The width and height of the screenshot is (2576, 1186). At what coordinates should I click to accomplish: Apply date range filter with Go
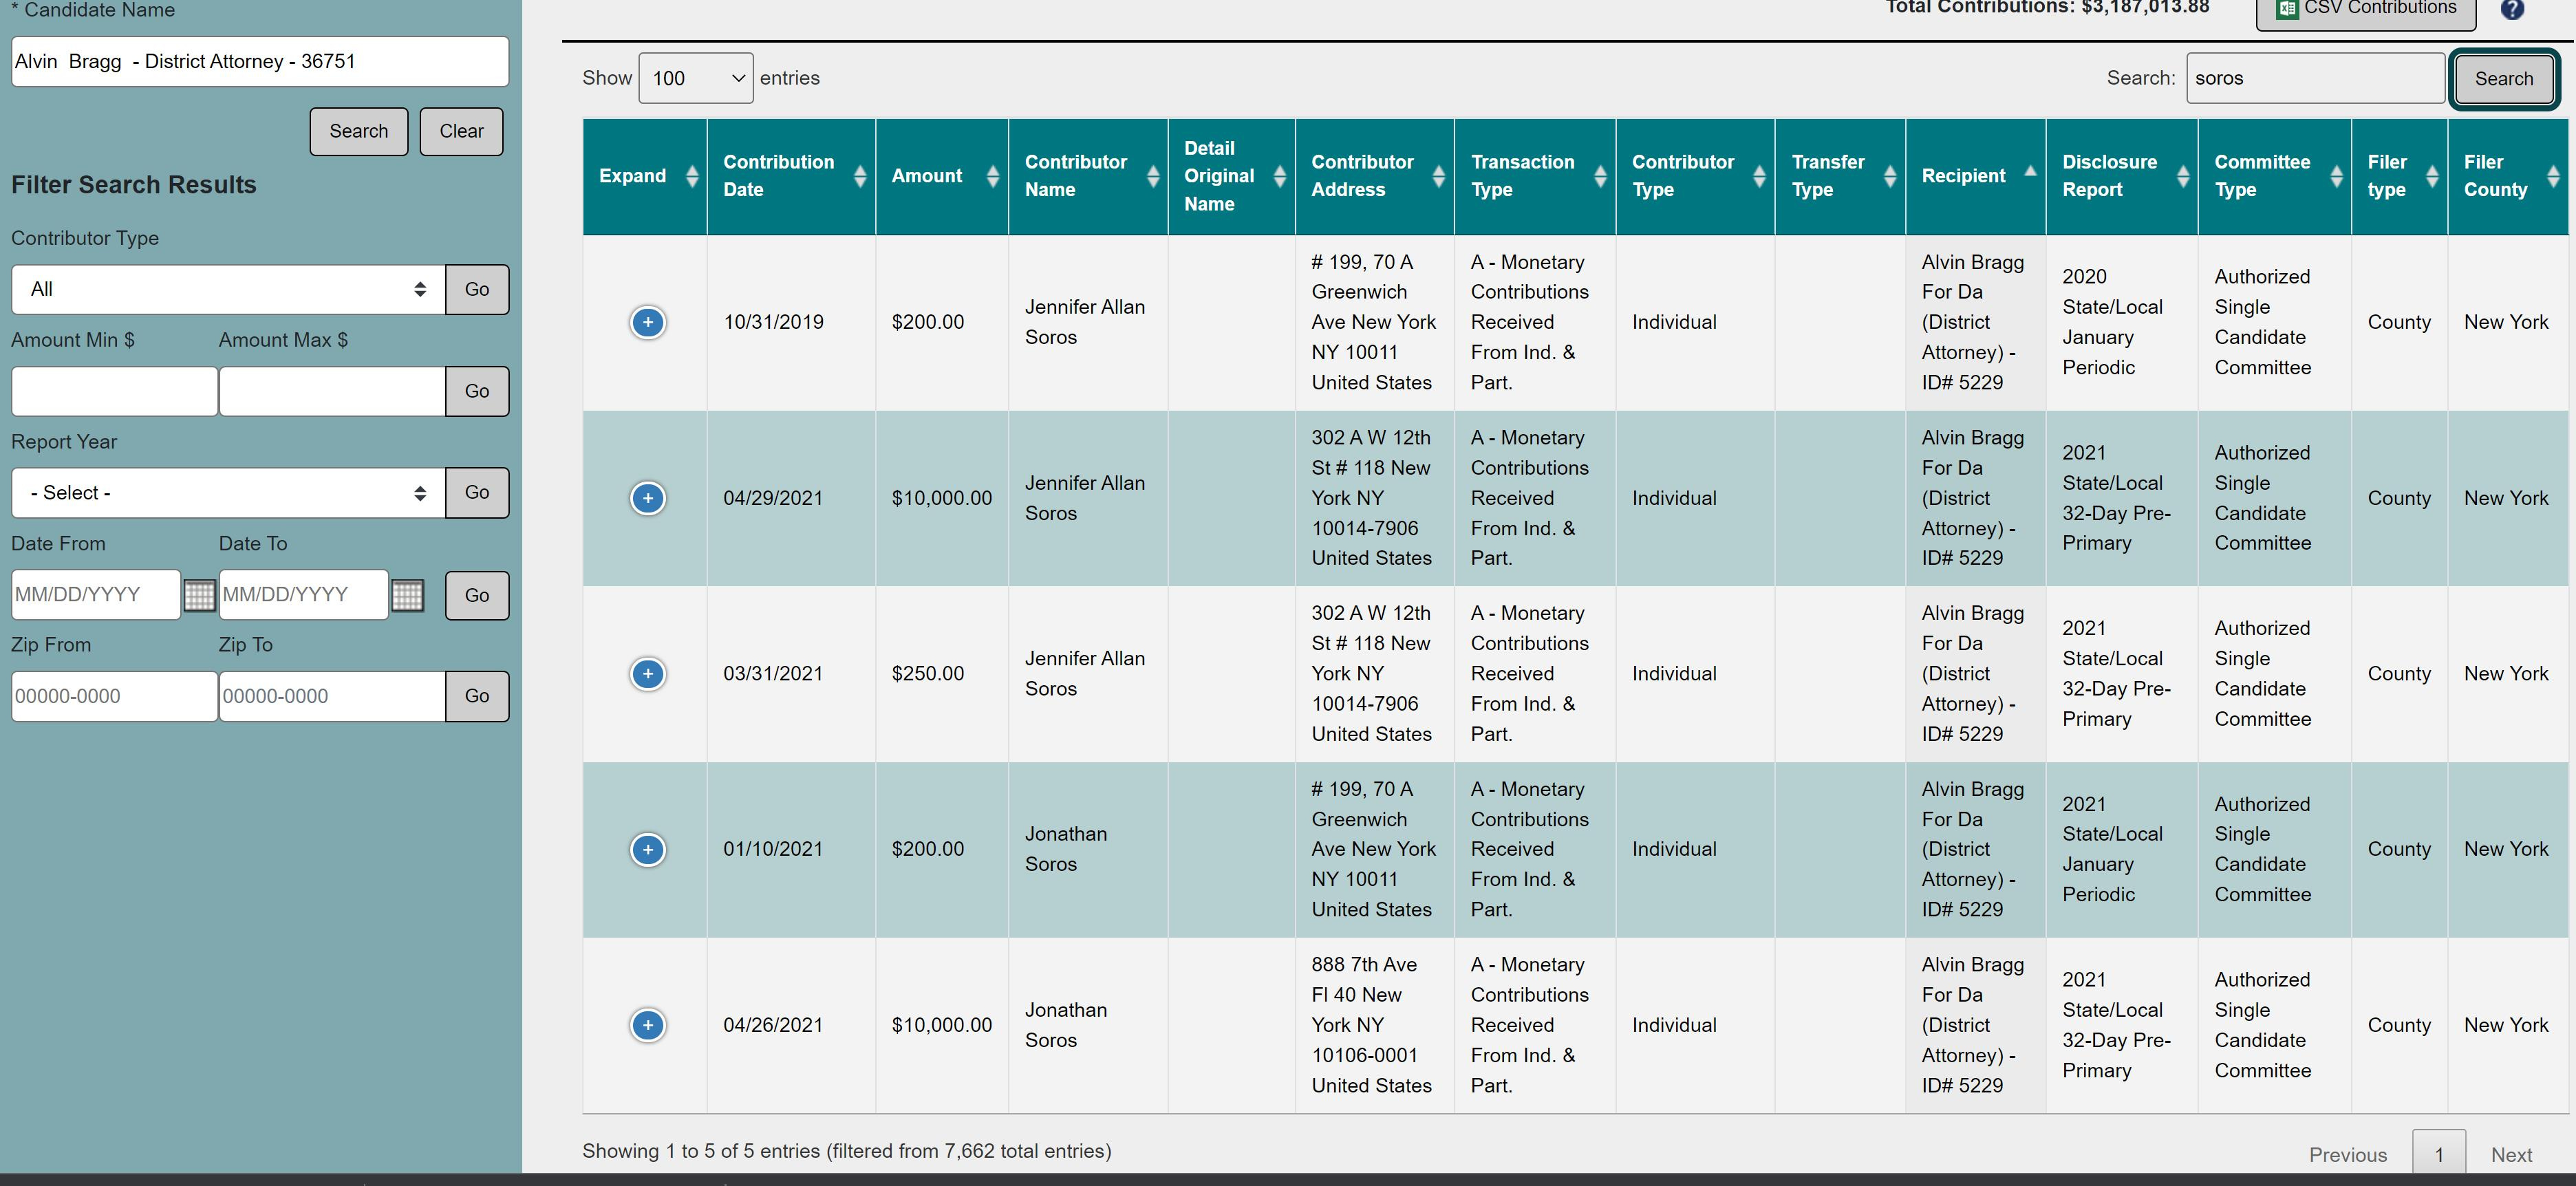[477, 595]
